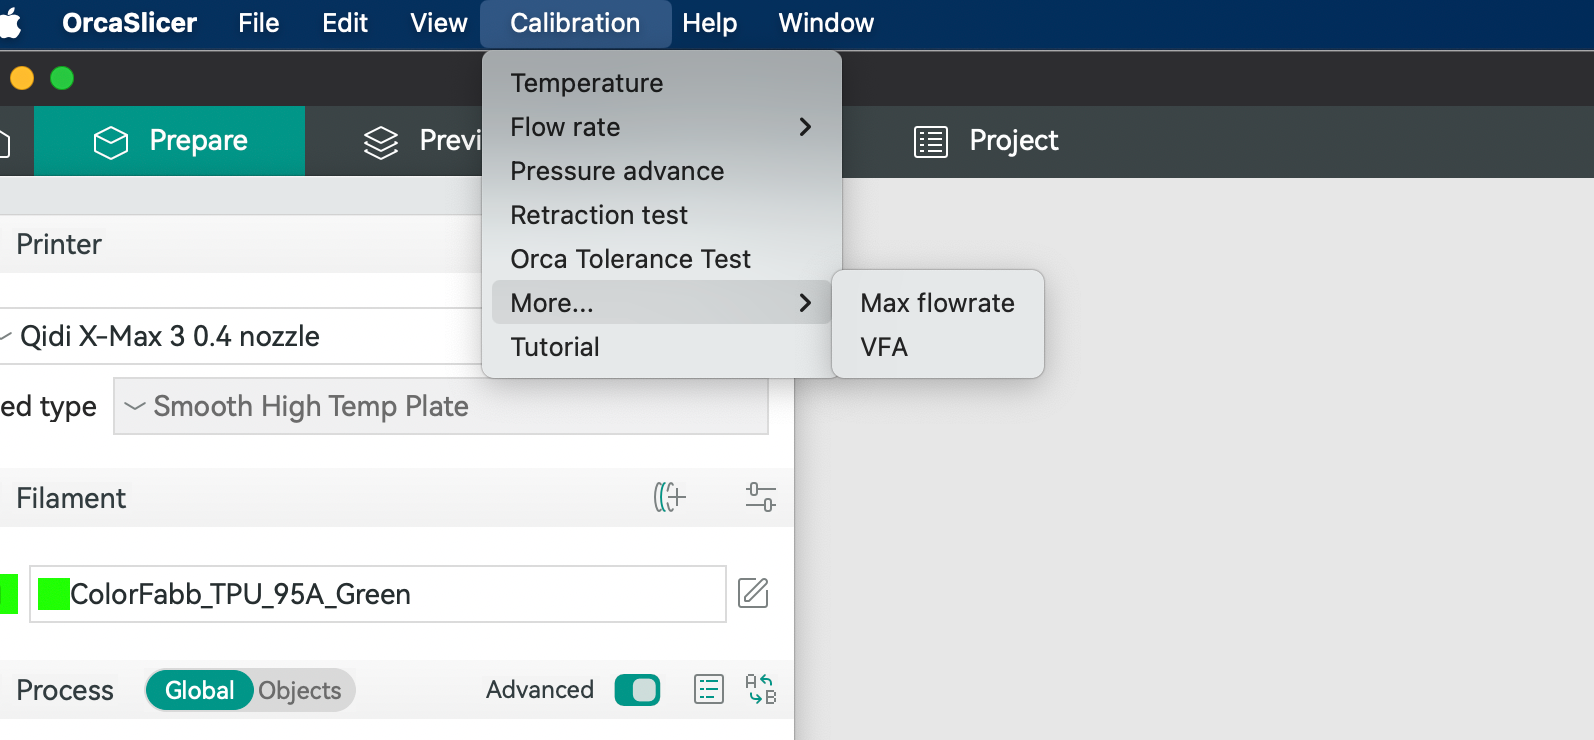Image resolution: width=1594 pixels, height=740 pixels.
Task: Select Max flowrate in submenu
Action: pyautogui.click(x=937, y=303)
